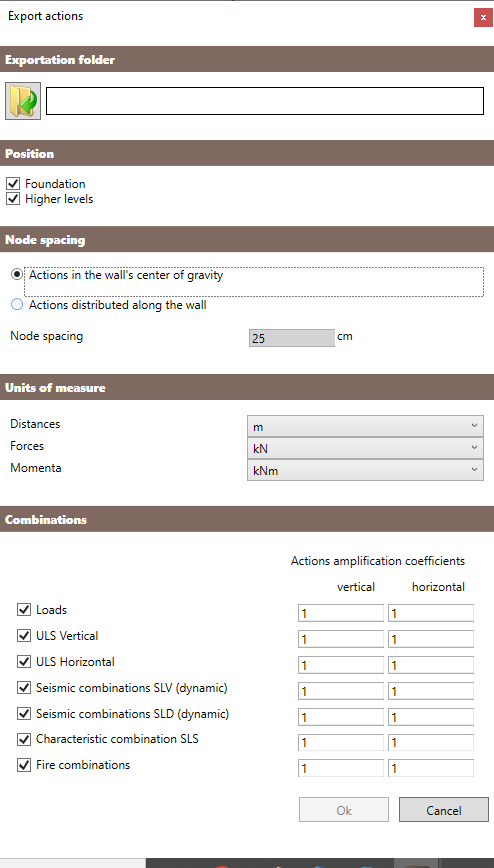Uncheck the Higher levels checkbox
Image resolution: width=494 pixels, height=868 pixels.
point(13,198)
